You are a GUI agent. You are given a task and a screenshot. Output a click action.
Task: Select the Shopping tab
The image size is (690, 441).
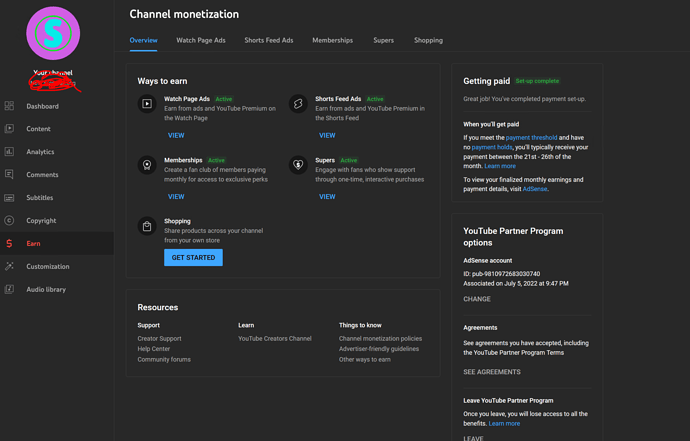tap(428, 40)
